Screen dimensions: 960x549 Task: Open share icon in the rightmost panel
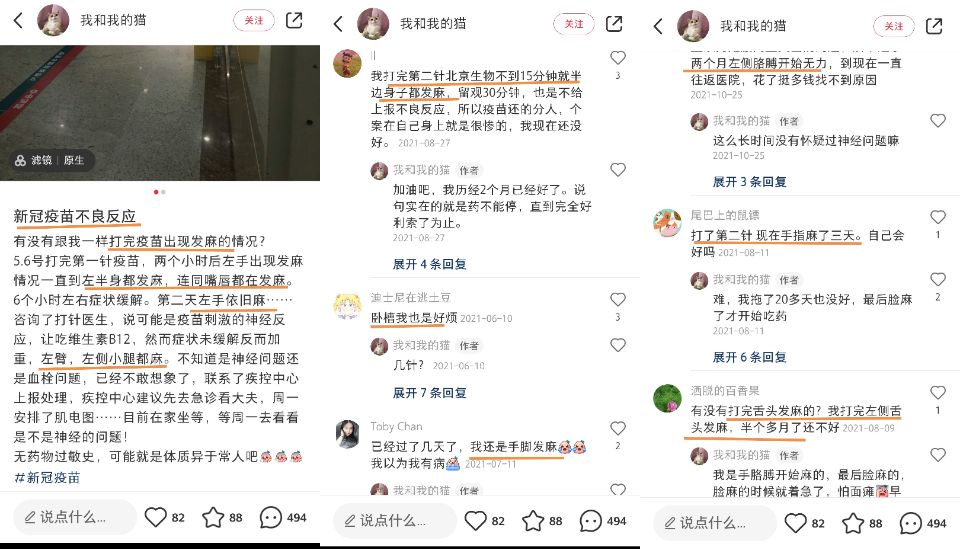(x=934, y=26)
